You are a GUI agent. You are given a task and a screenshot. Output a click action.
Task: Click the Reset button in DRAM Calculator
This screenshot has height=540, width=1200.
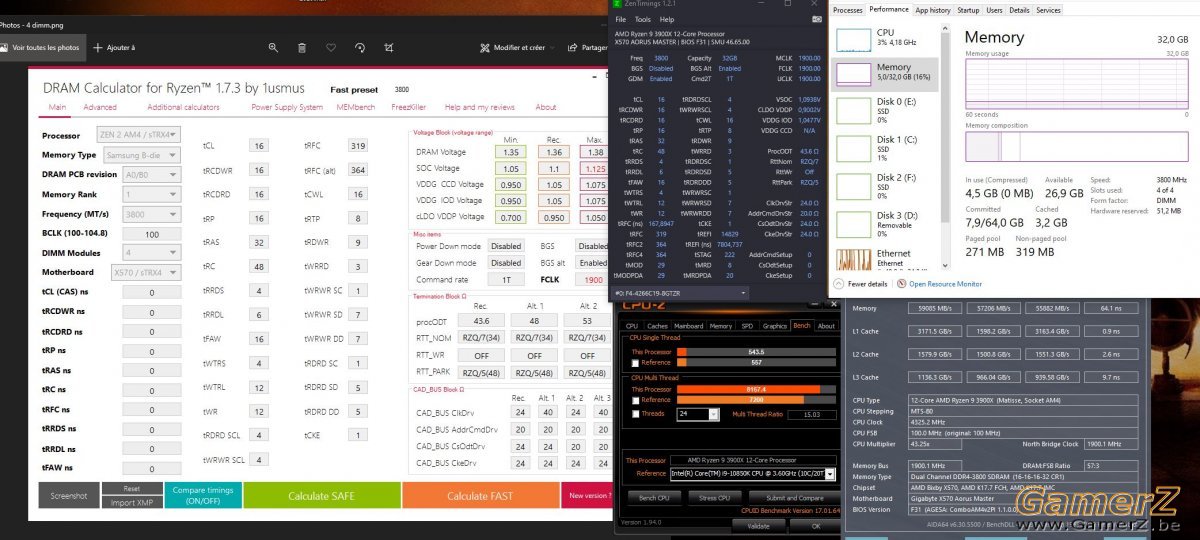(131, 488)
